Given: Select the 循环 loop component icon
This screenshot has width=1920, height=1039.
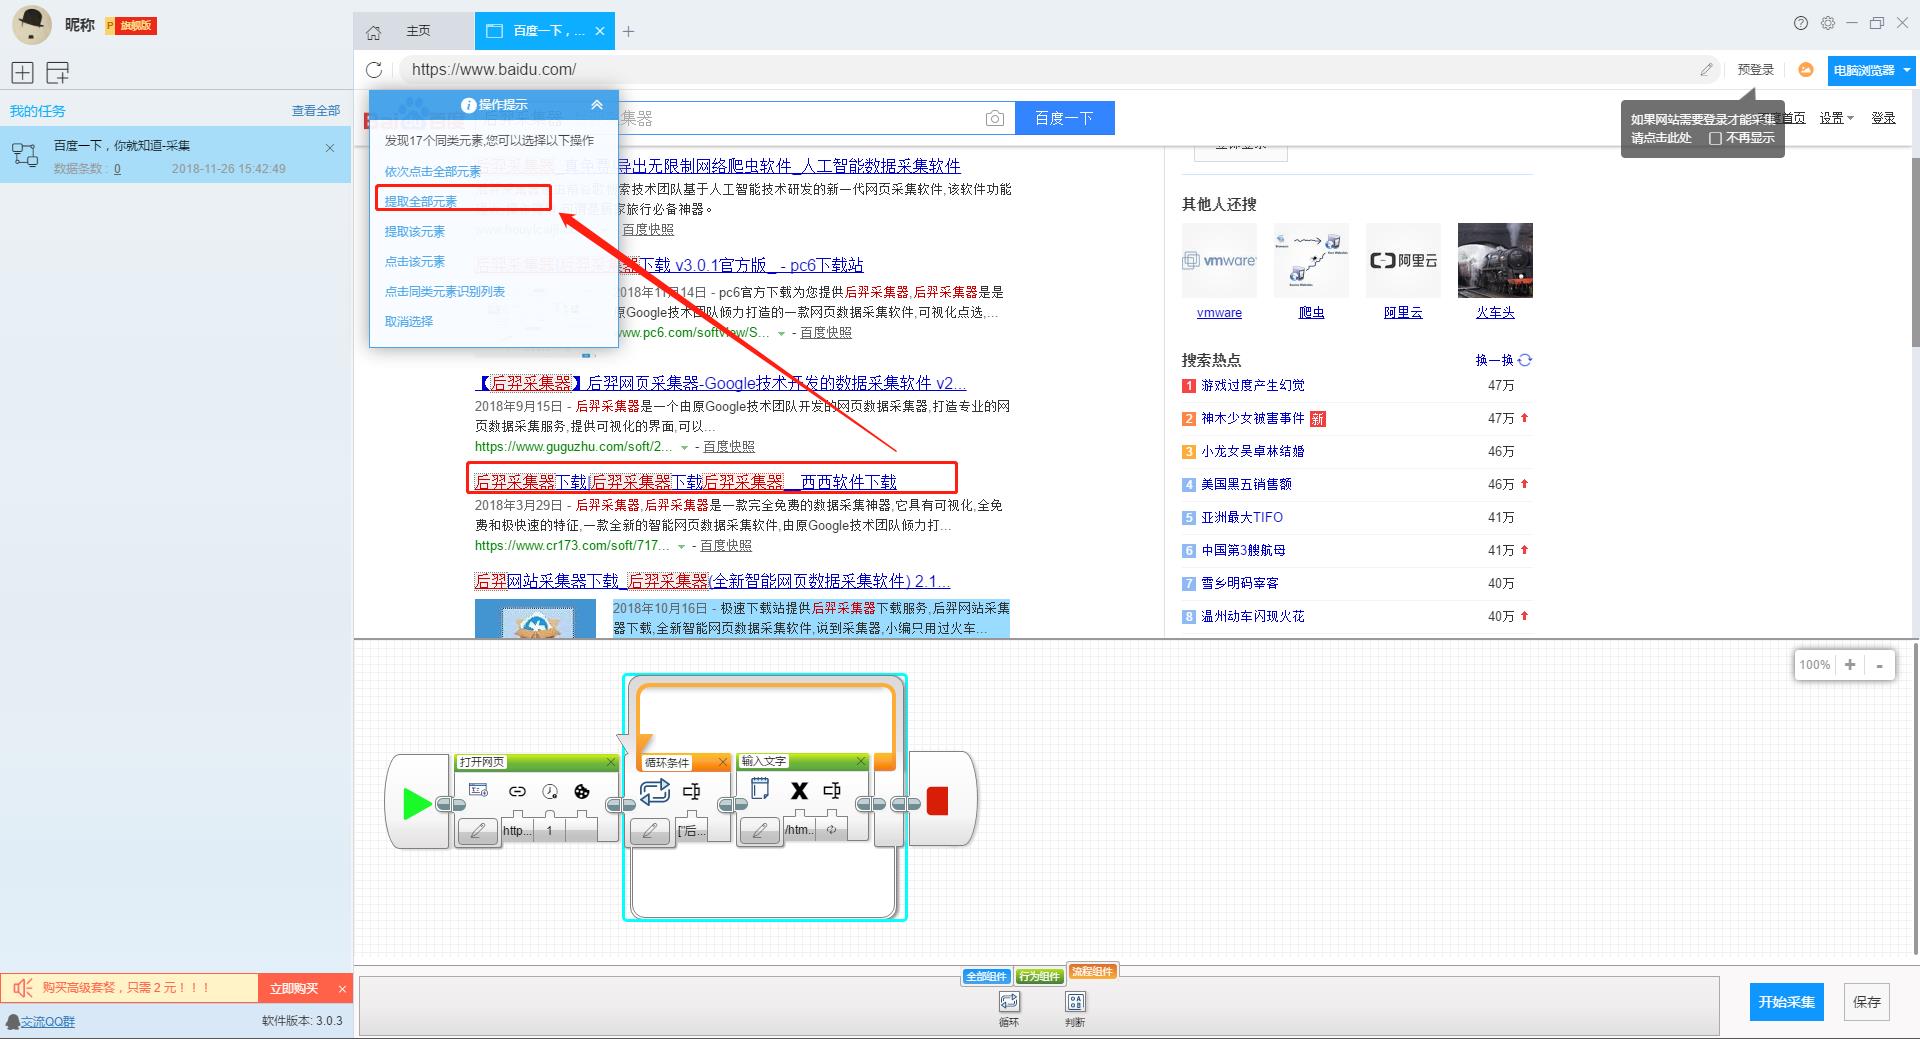Looking at the screenshot, I should pos(1009,1002).
